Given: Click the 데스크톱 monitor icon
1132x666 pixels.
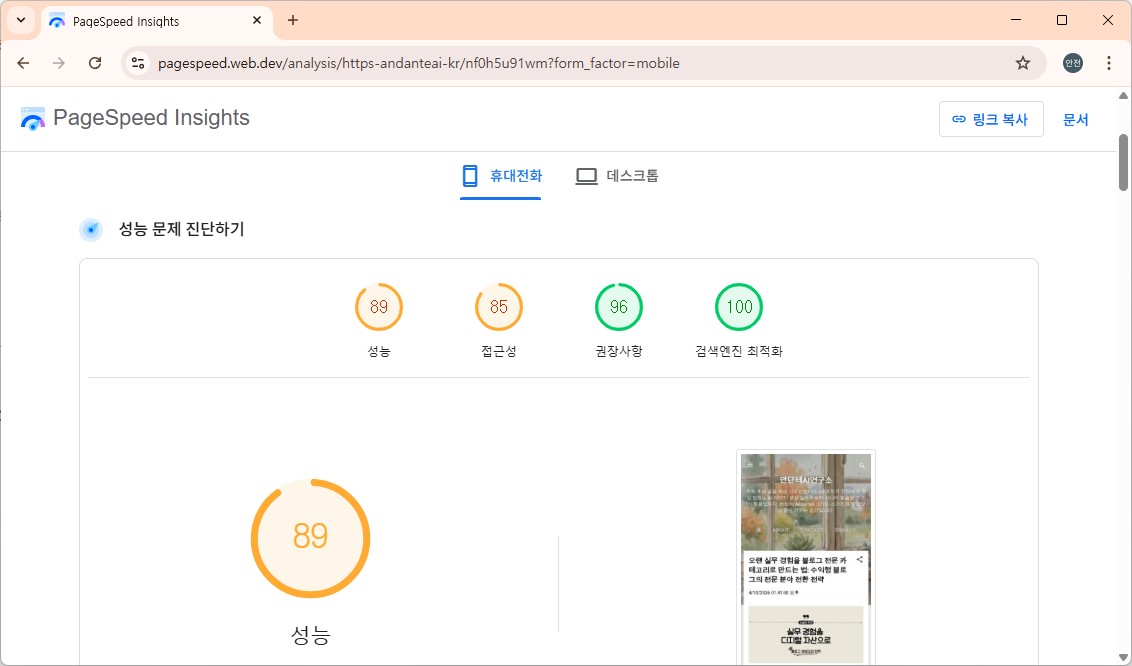Looking at the screenshot, I should coord(585,174).
